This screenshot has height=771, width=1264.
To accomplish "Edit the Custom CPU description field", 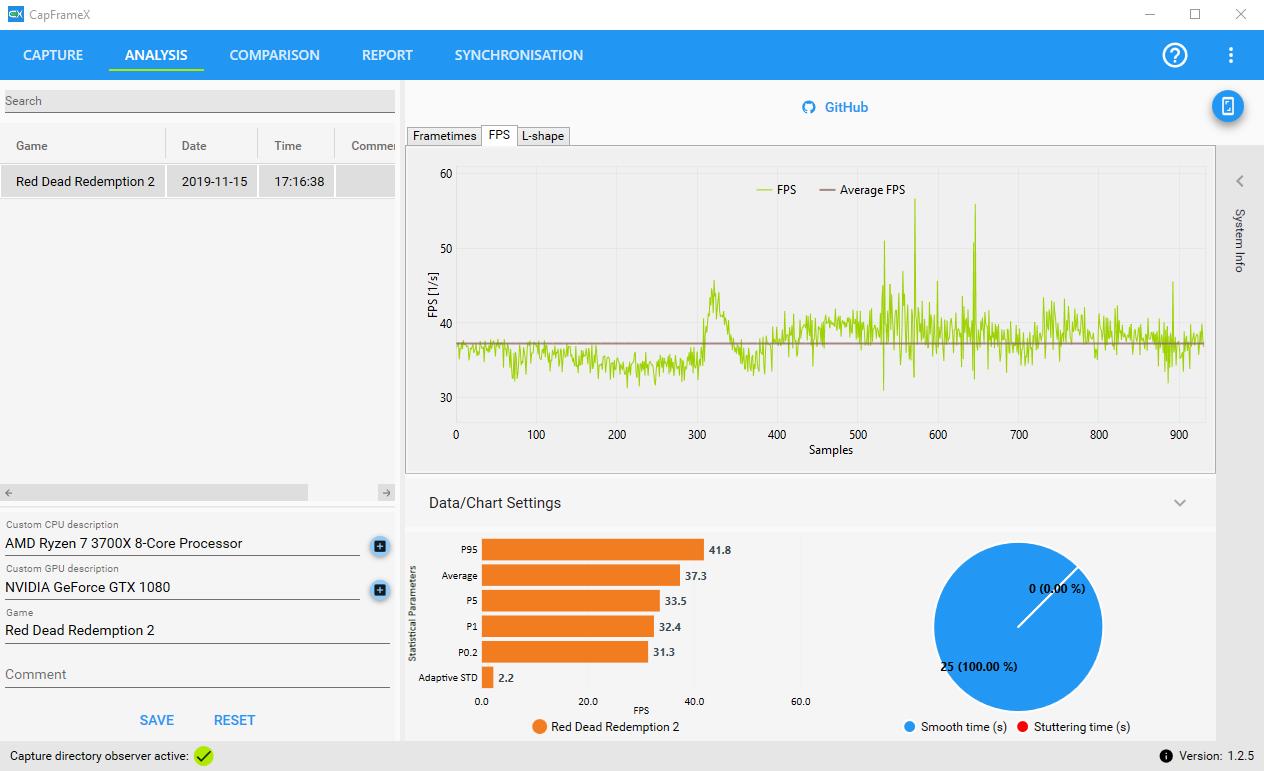I will [182, 544].
